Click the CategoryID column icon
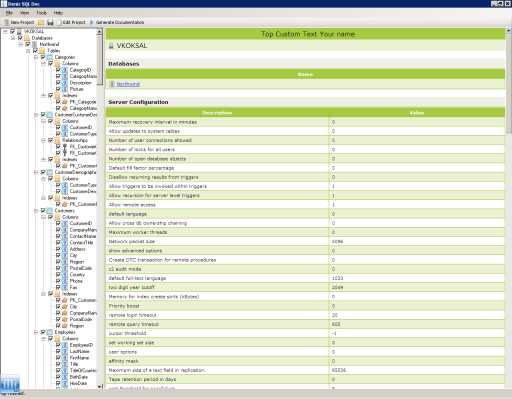This screenshot has height=399, width=512. tap(65, 70)
